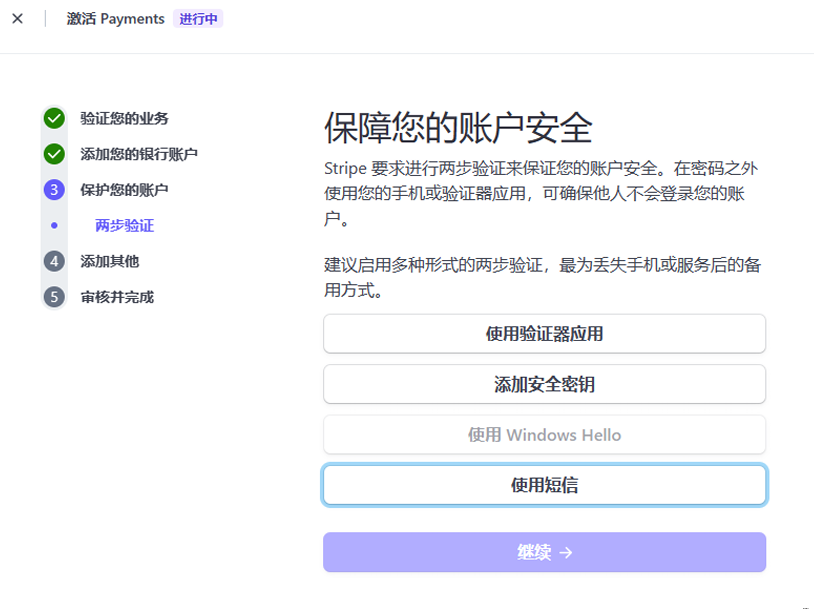Viewport: 814px width, 615px height.
Task: Jump to the 添加其他 step
Action: pyautogui.click(x=110, y=261)
